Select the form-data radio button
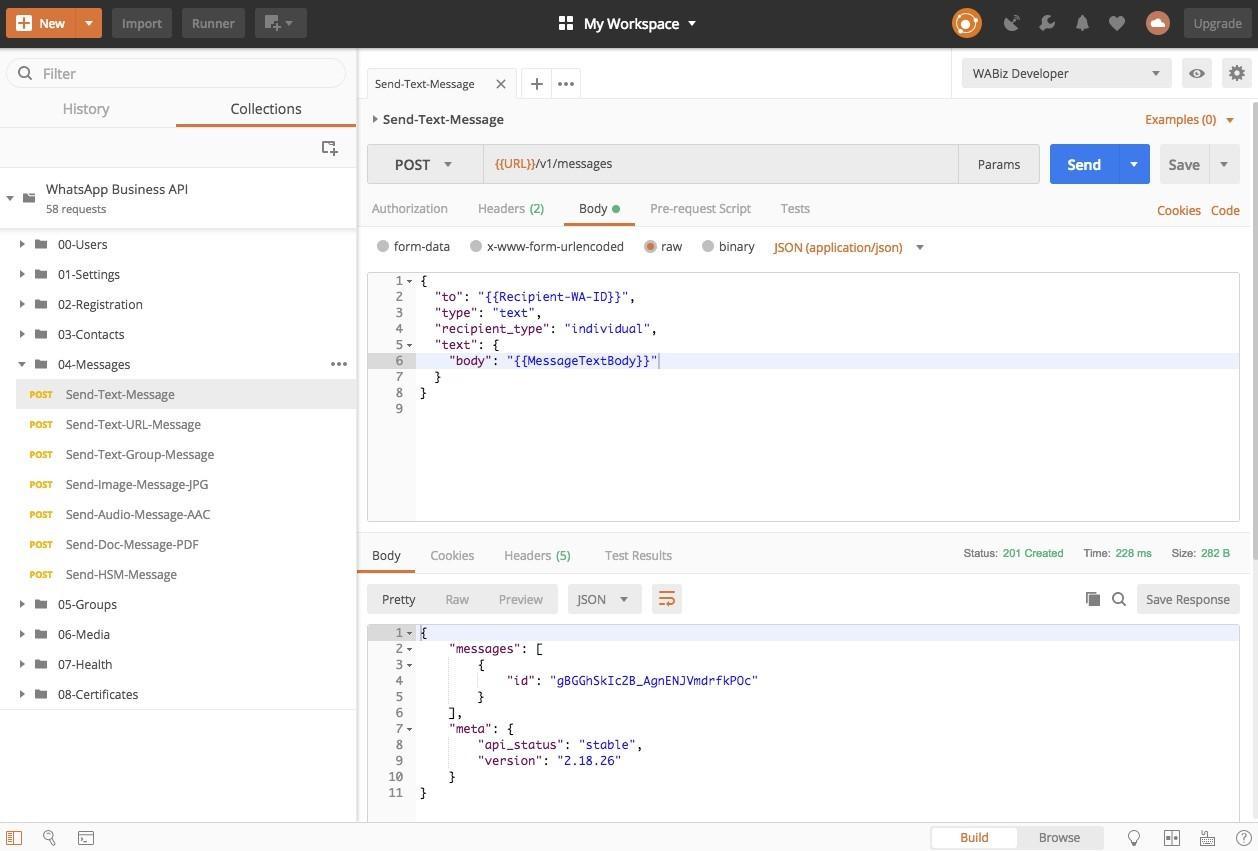Viewport: 1258px width, 851px height. tap(383, 247)
